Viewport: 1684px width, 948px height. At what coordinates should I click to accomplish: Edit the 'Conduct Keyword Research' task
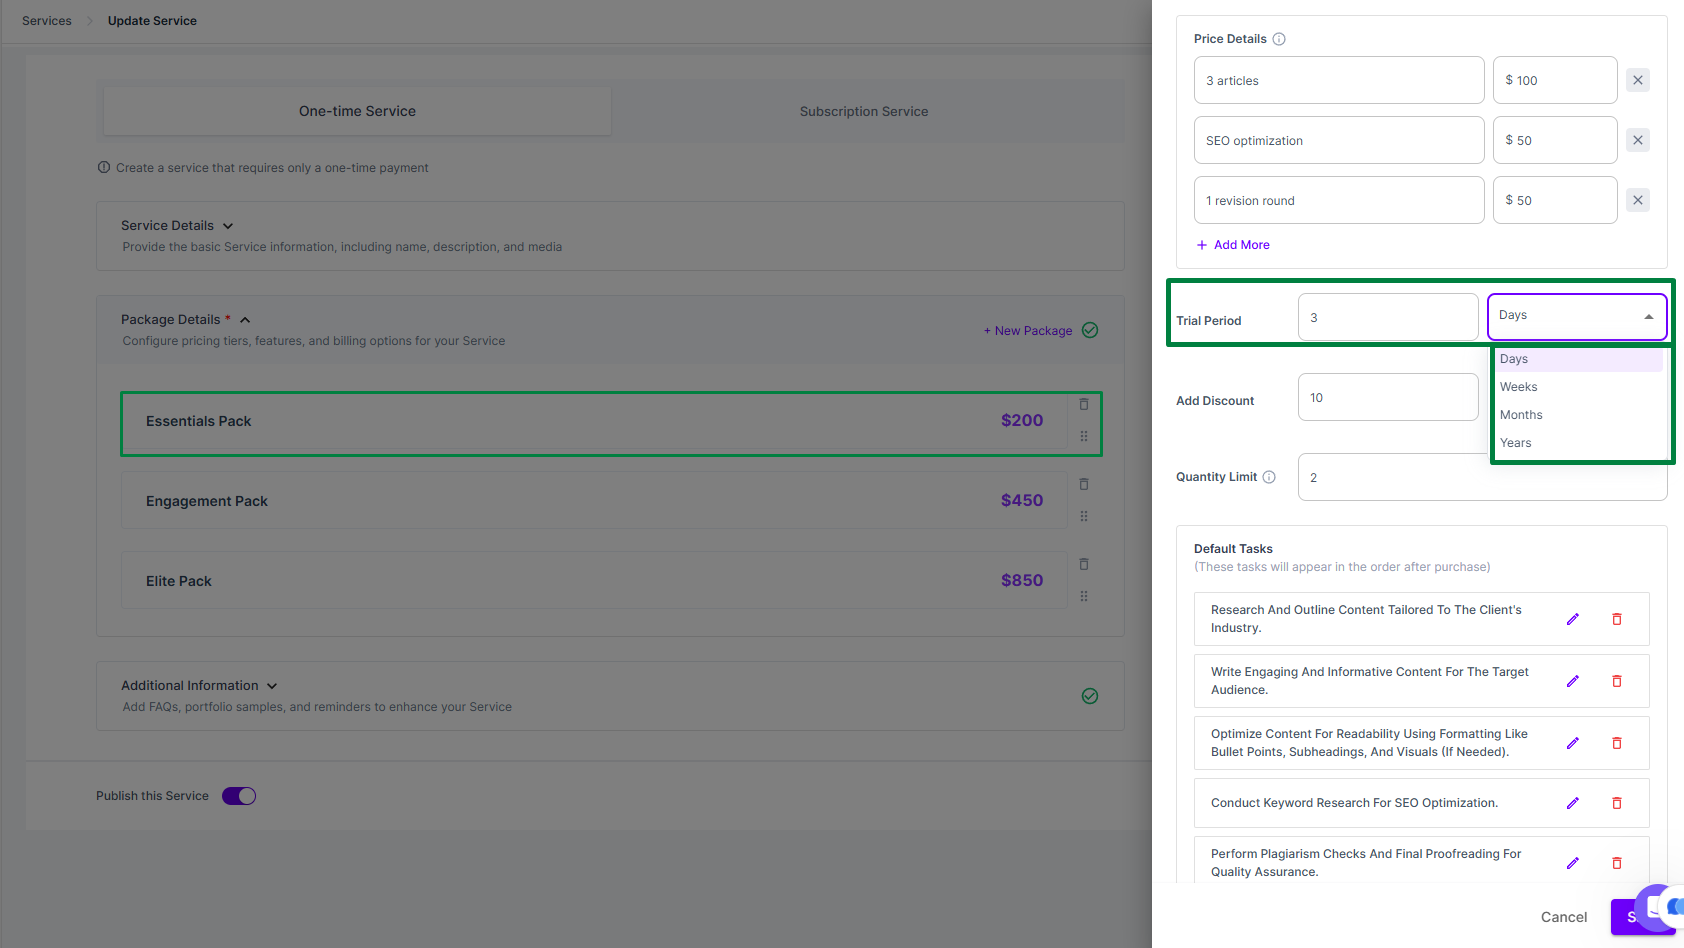click(x=1572, y=803)
